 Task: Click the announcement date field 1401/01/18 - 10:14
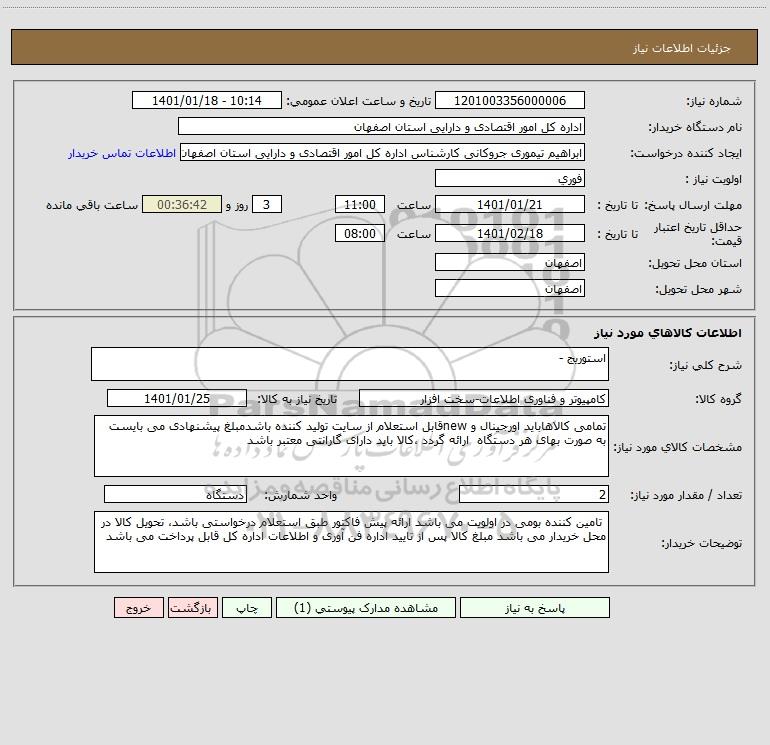click(x=207, y=101)
